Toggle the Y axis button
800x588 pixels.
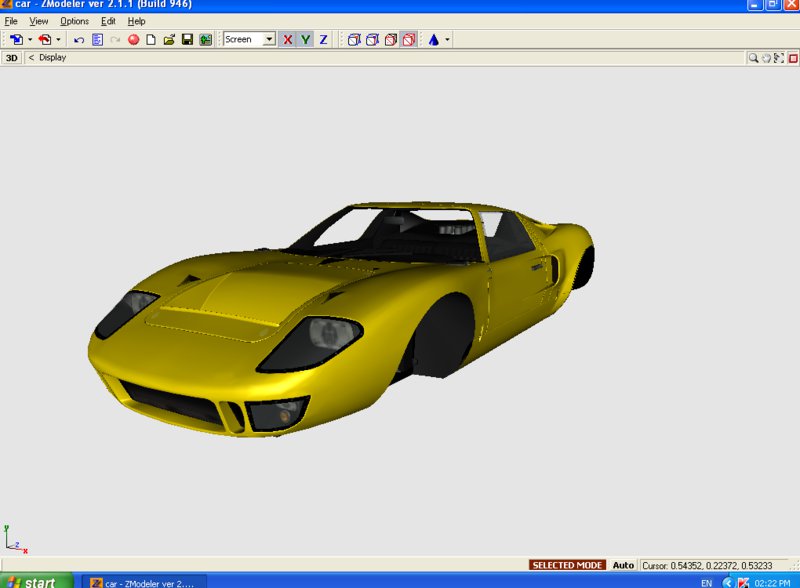pyautogui.click(x=306, y=40)
